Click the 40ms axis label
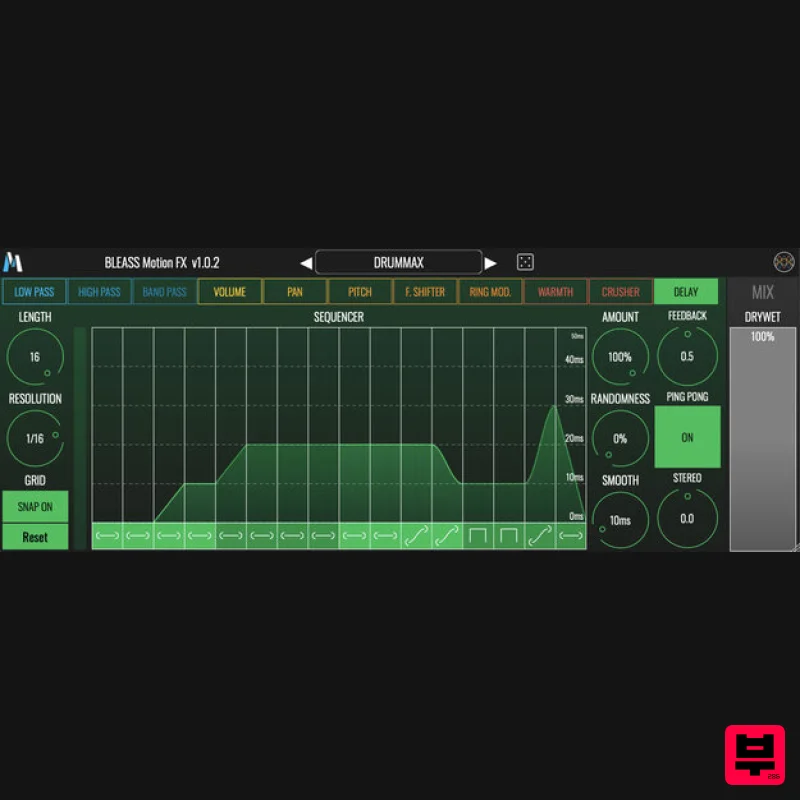Screen dimensions: 800x800 pyautogui.click(x=574, y=360)
